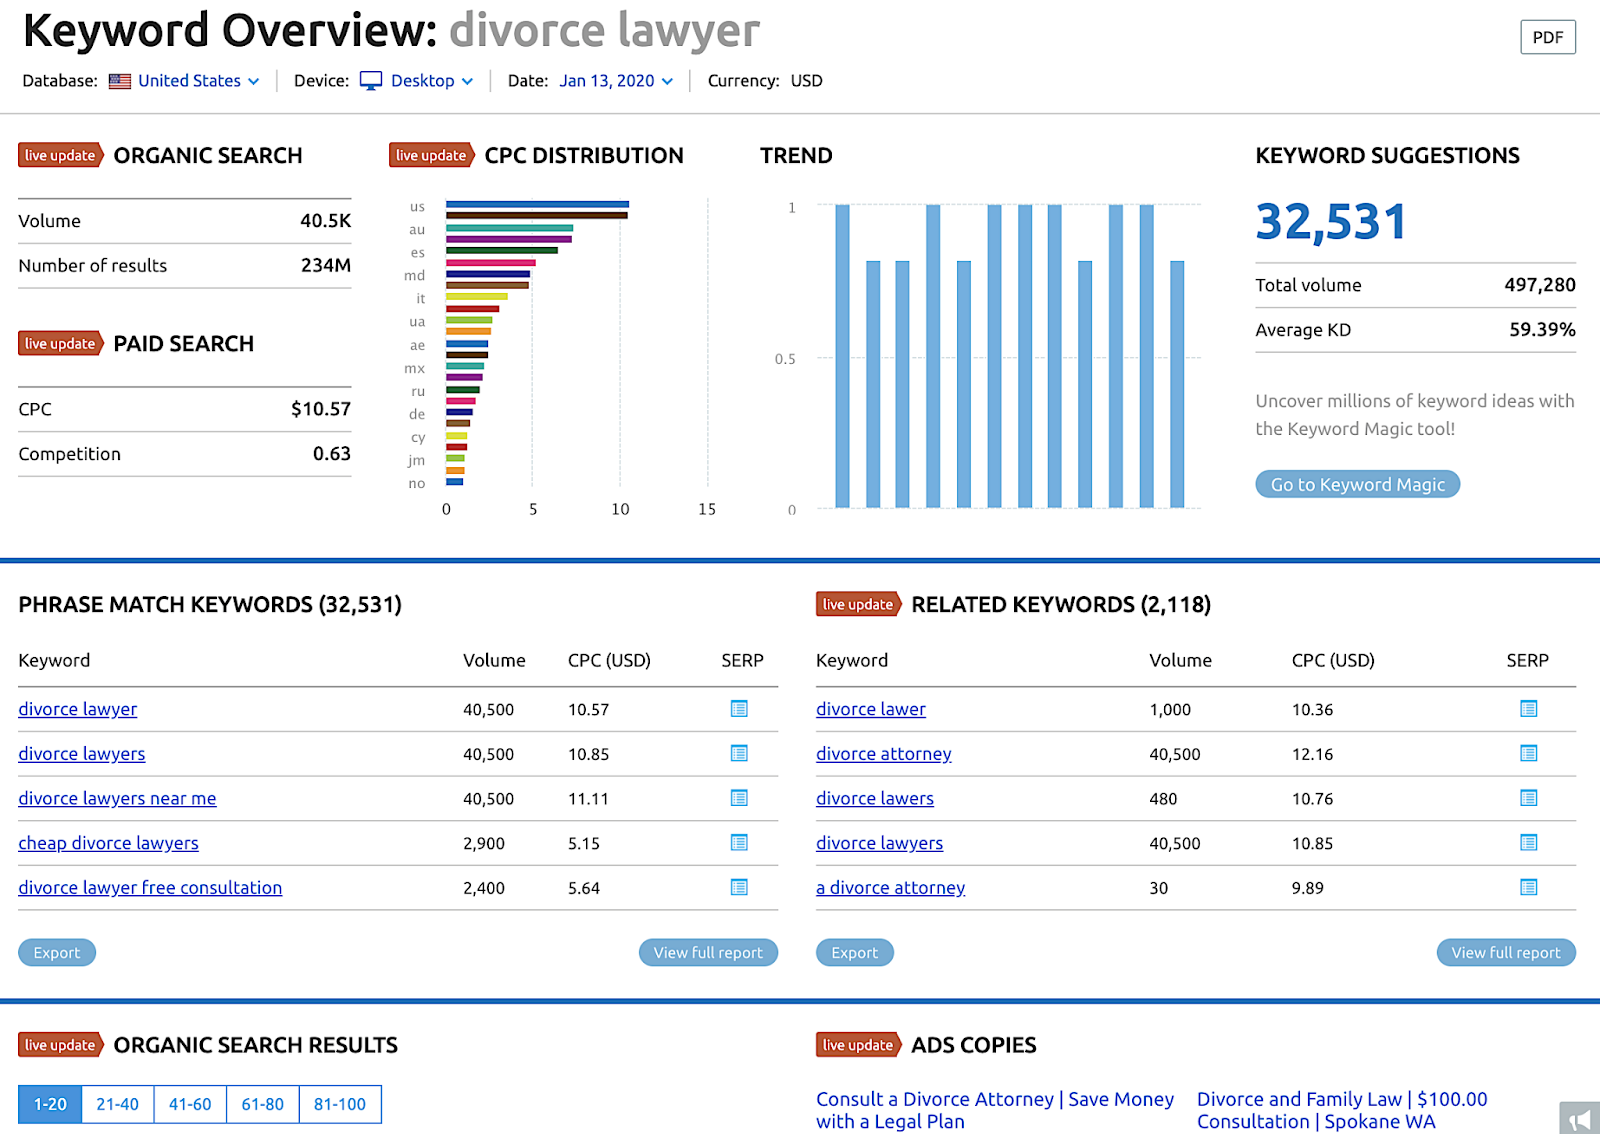The height and width of the screenshot is (1134, 1600).
Task: Click the top us bar in CPC chart
Action: pos(537,204)
